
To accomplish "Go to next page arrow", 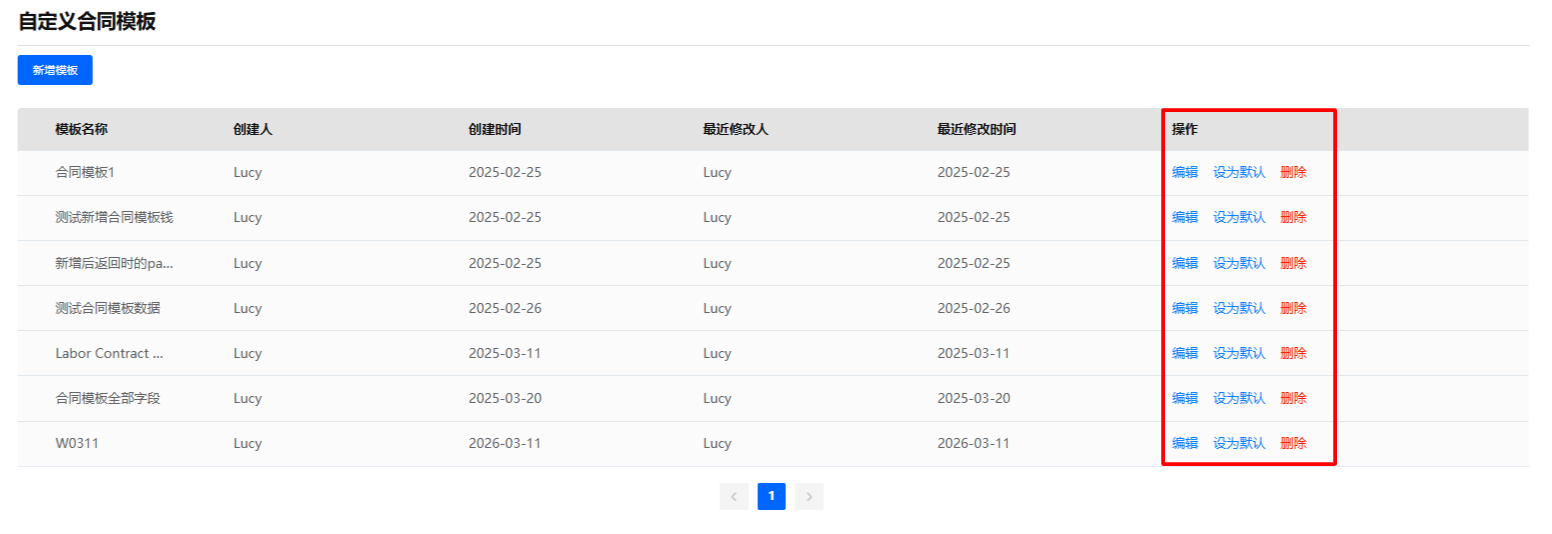I will tap(809, 496).
